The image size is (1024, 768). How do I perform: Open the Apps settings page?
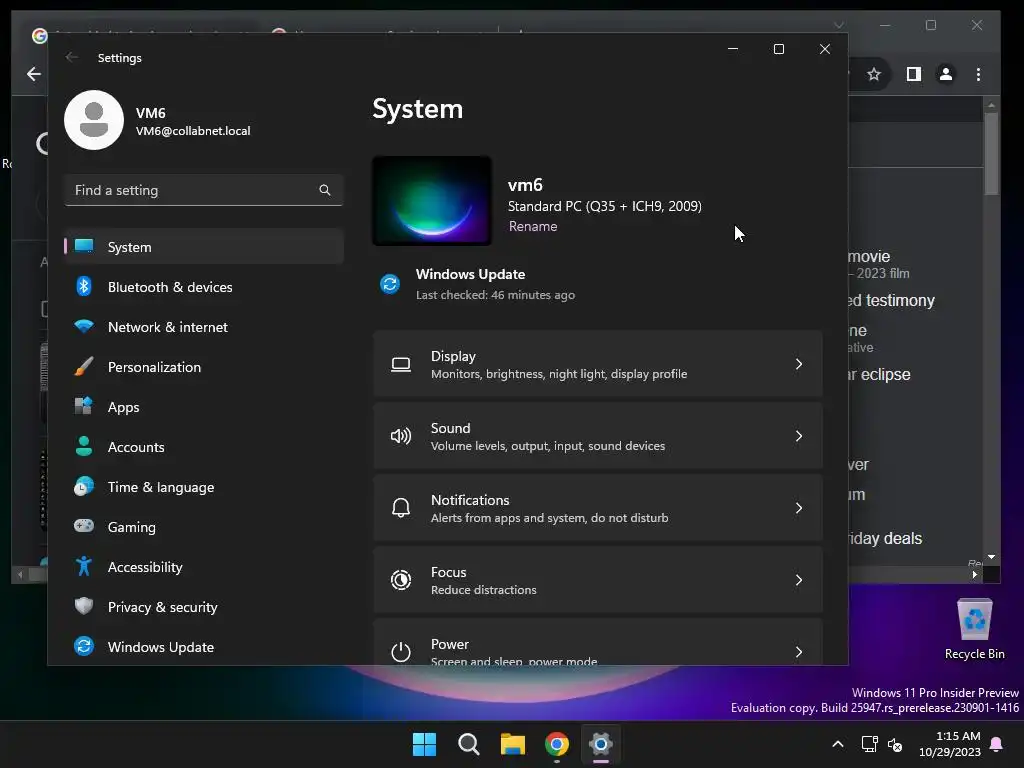(x=204, y=407)
